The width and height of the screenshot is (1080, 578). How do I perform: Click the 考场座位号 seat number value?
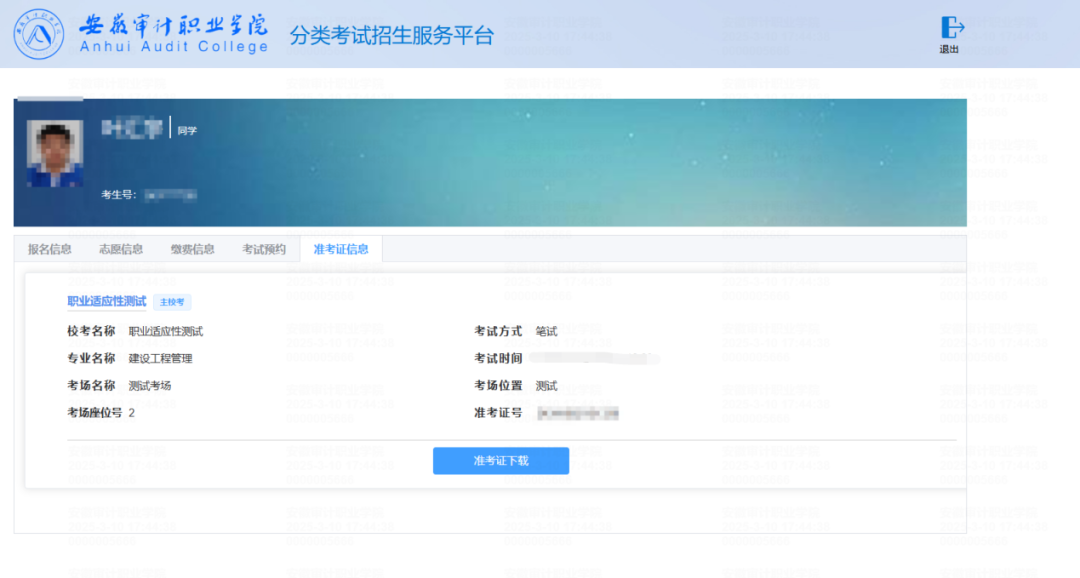coord(131,413)
